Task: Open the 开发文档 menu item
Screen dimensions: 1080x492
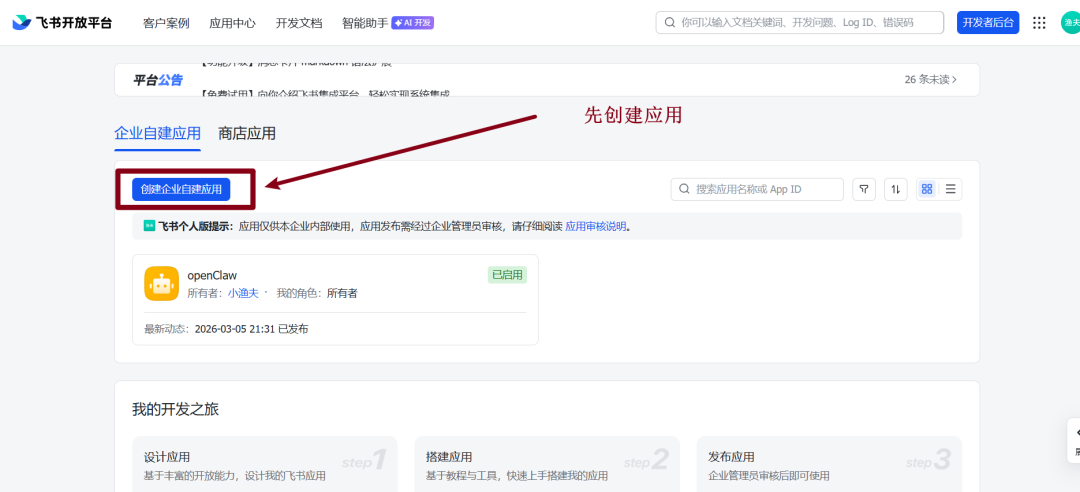Action: [x=298, y=23]
